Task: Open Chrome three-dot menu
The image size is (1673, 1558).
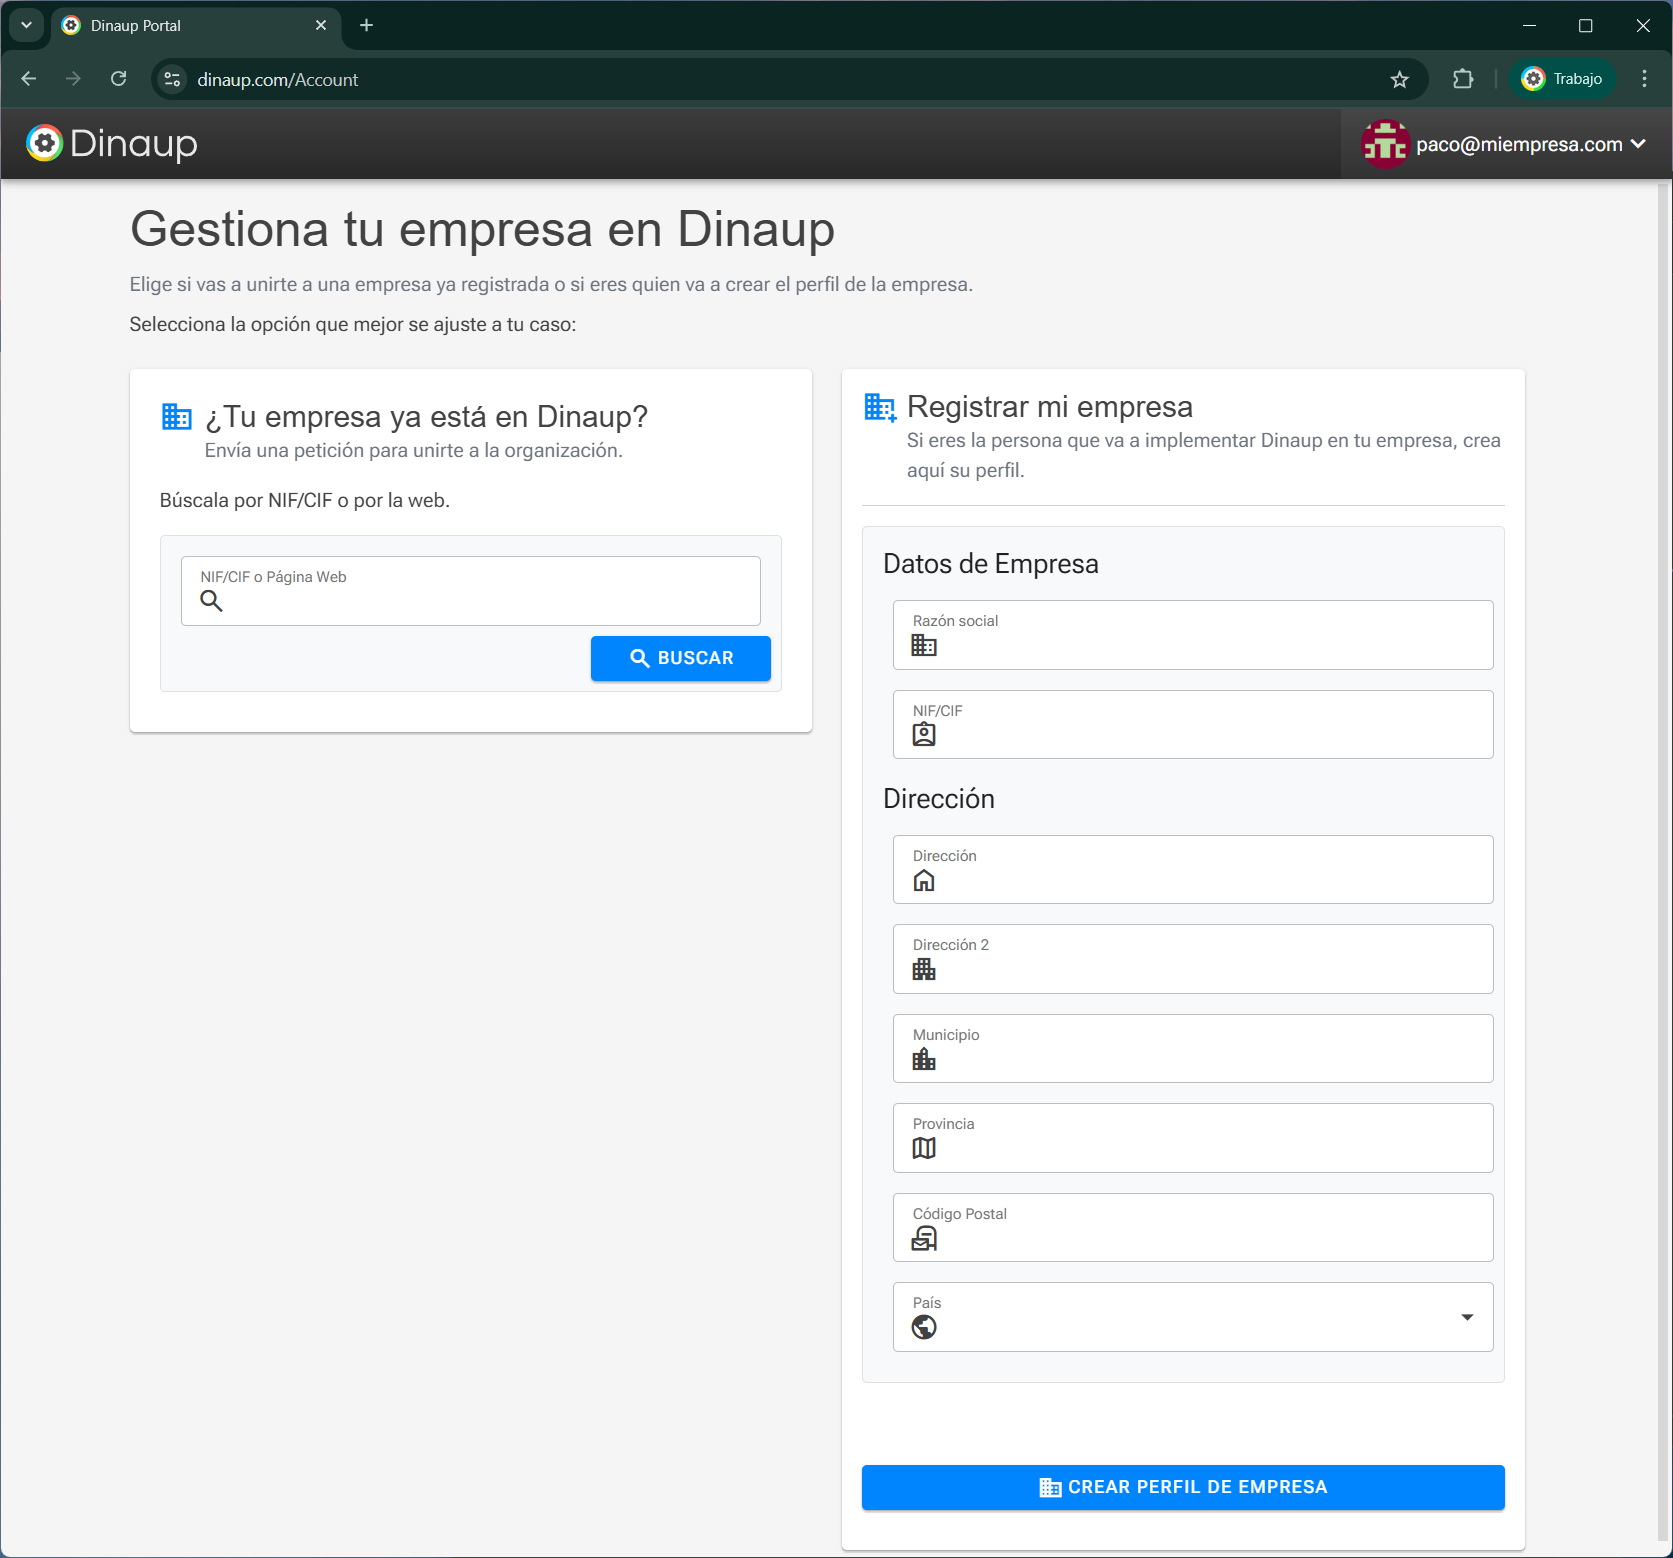Action: pyautogui.click(x=1644, y=79)
